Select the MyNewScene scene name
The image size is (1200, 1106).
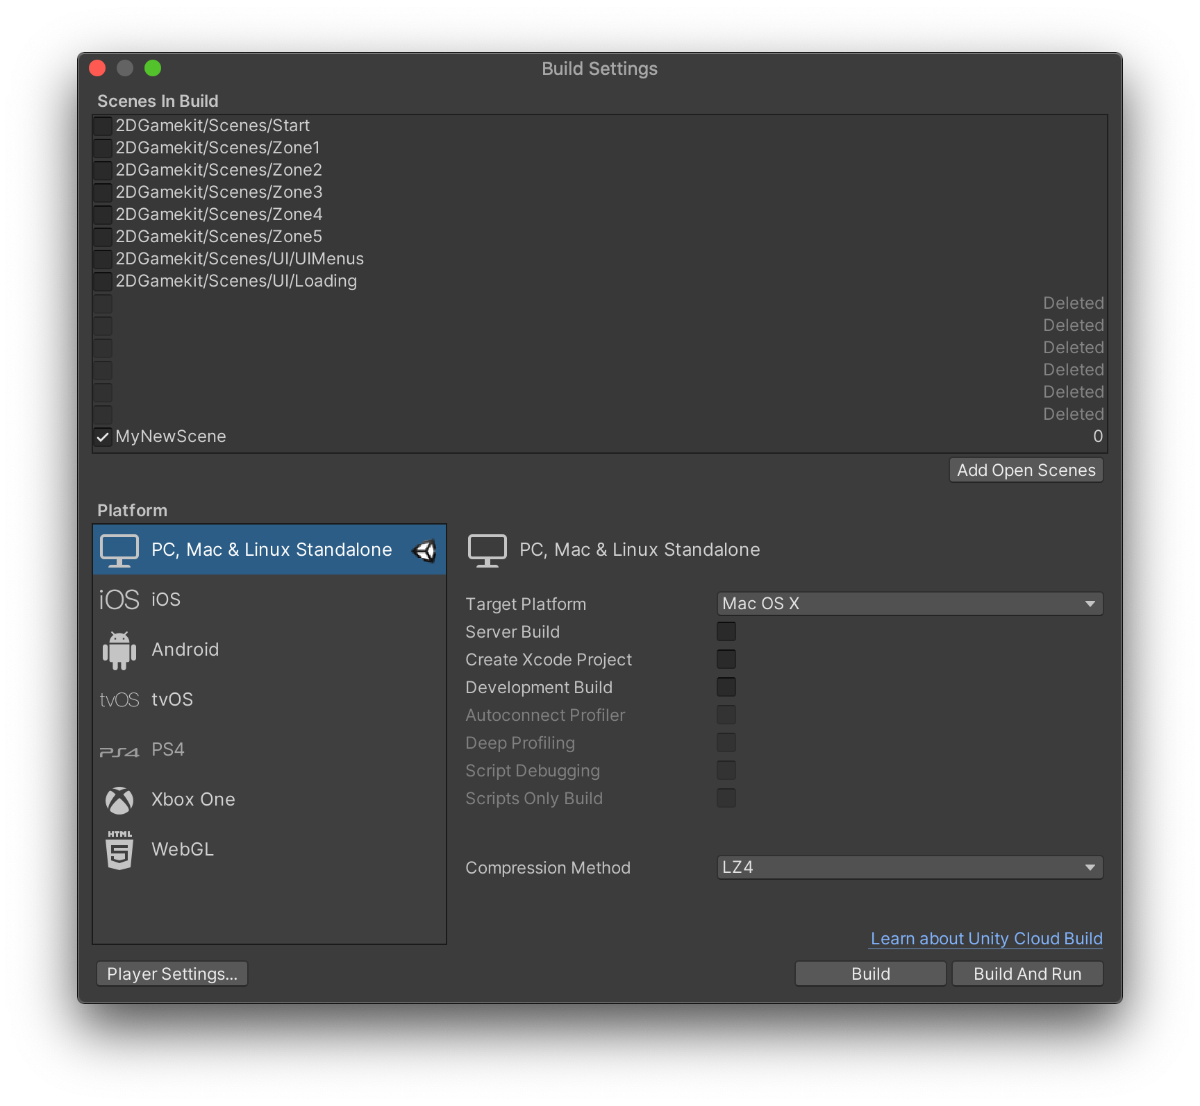pyautogui.click(x=171, y=436)
